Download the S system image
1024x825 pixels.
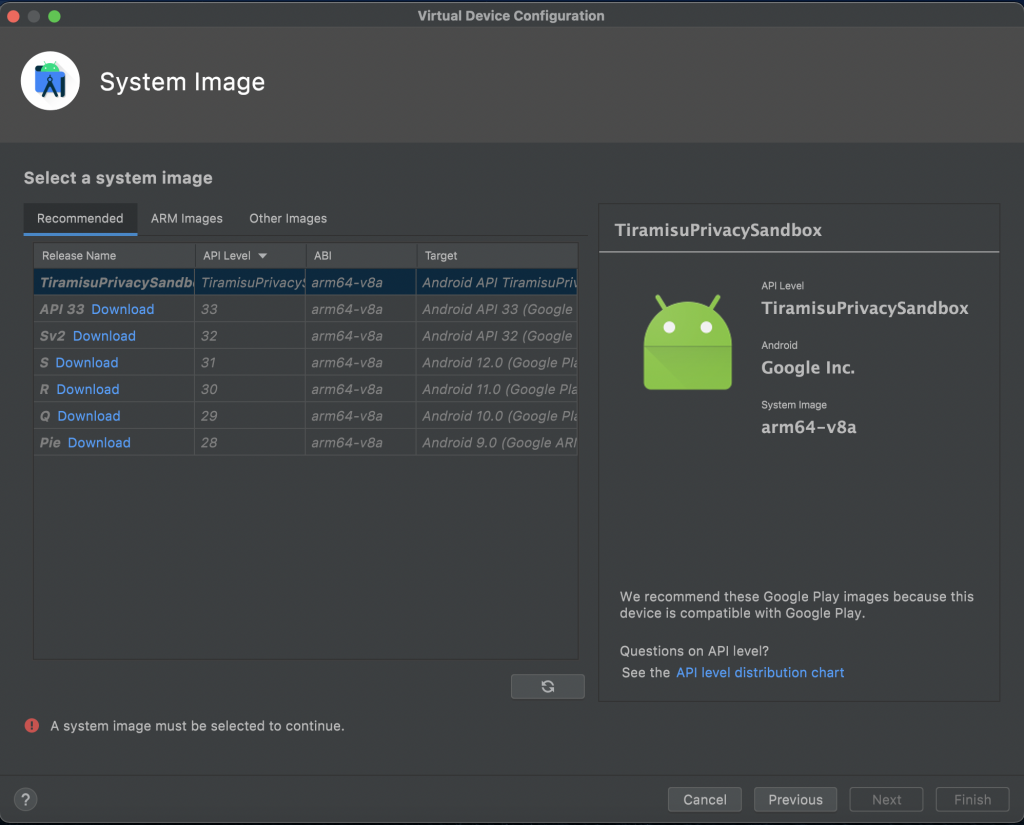tap(87, 363)
